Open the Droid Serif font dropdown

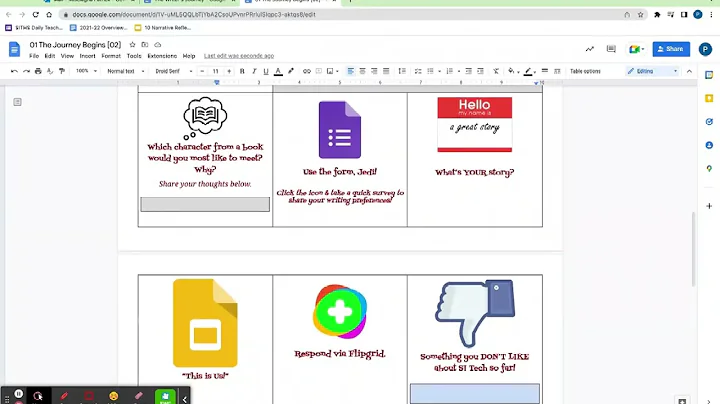174,71
